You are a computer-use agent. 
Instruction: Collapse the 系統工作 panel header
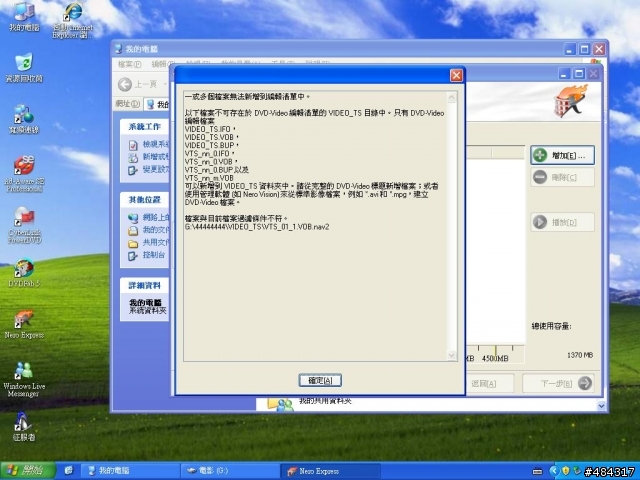click(x=144, y=127)
